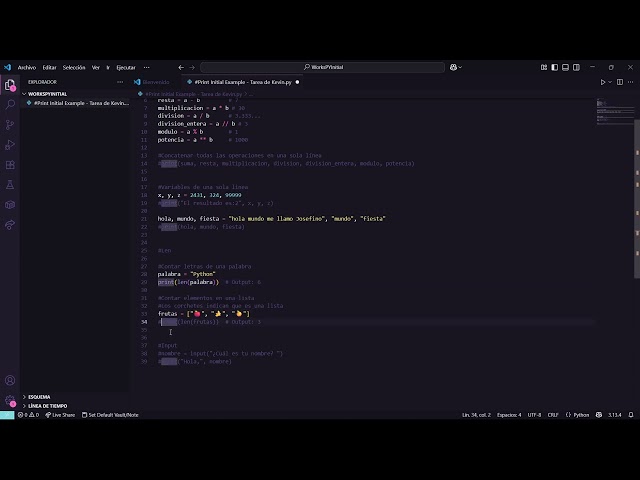Open the notifications bell
640x480 pixels.
click(631, 415)
